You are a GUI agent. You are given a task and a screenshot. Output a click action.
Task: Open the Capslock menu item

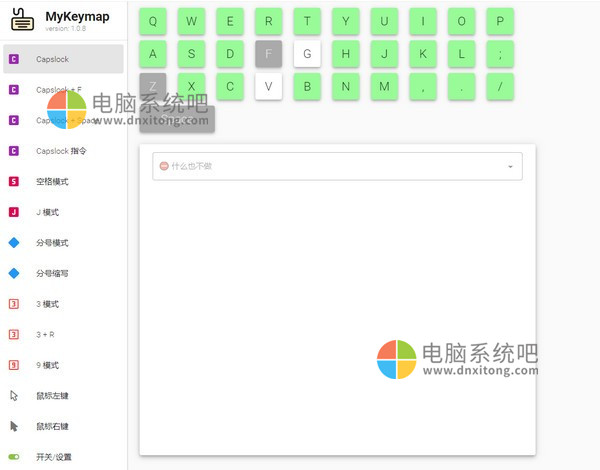coord(63,59)
